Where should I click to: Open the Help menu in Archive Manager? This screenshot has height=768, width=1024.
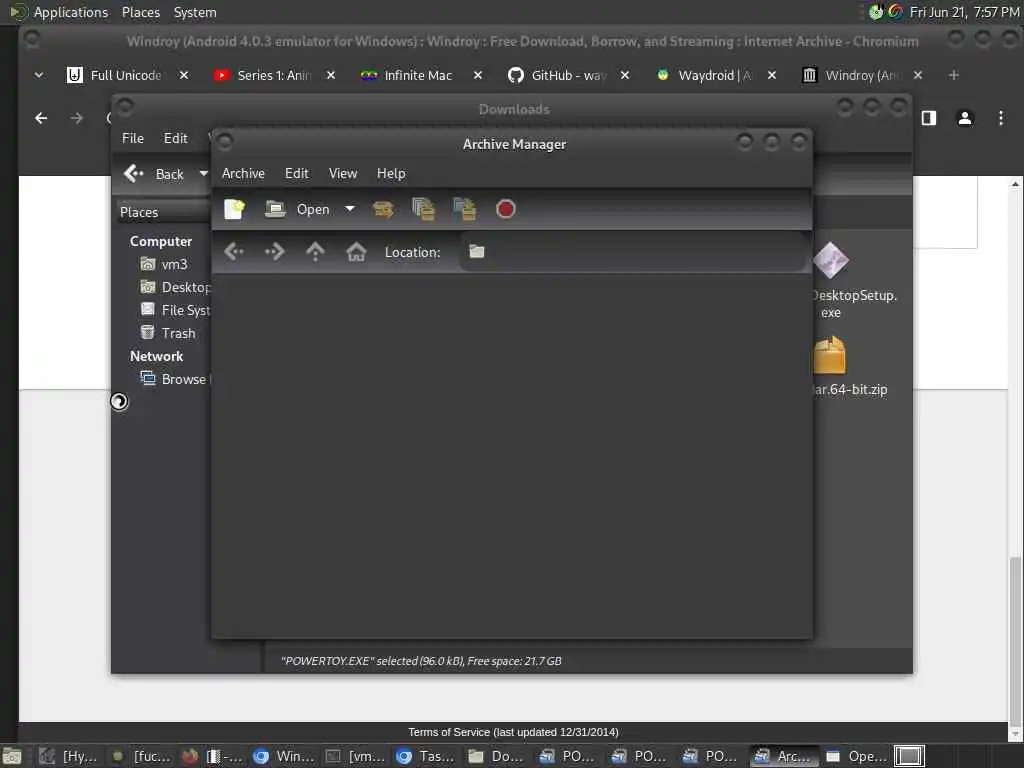(391, 173)
